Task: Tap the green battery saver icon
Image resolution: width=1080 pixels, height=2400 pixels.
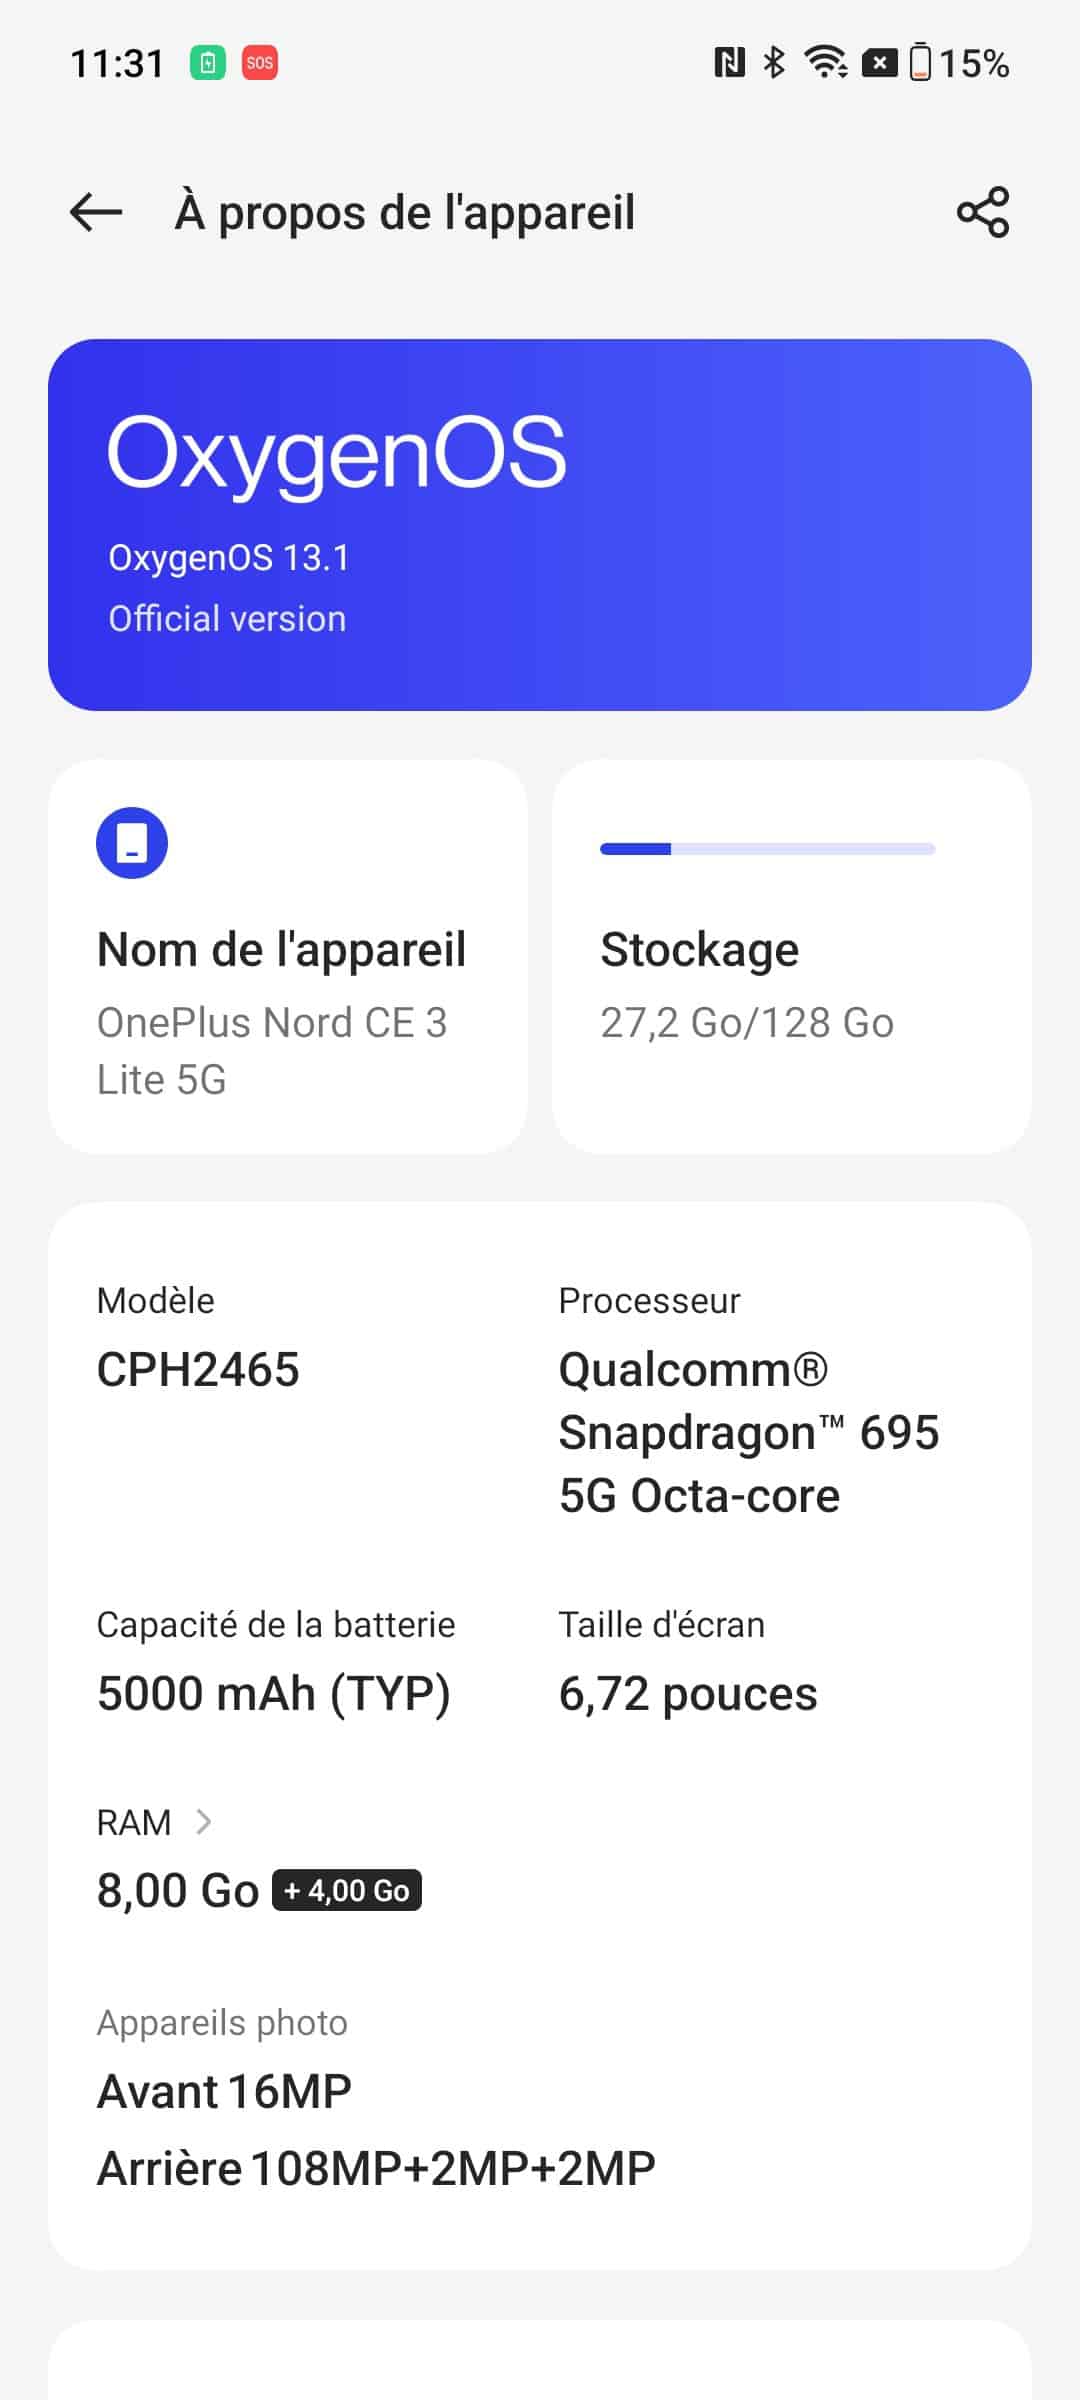Action: click(x=208, y=63)
